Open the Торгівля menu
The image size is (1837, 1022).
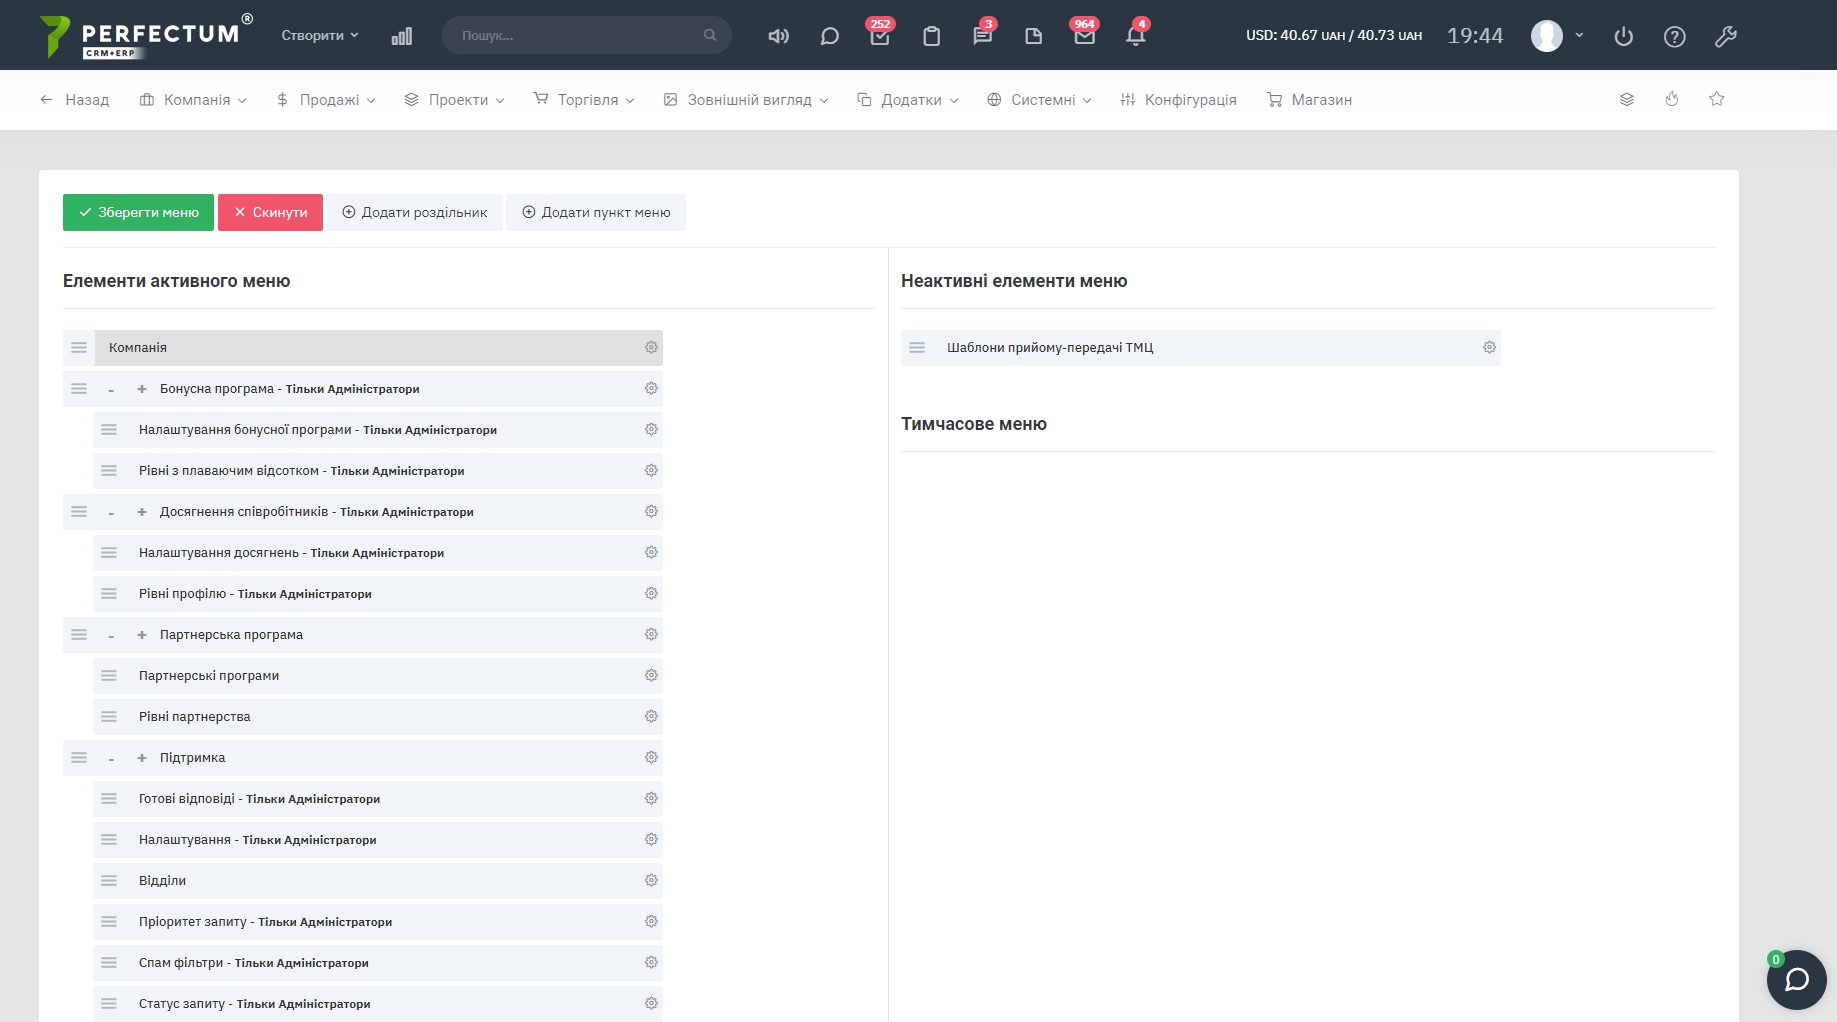(584, 100)
